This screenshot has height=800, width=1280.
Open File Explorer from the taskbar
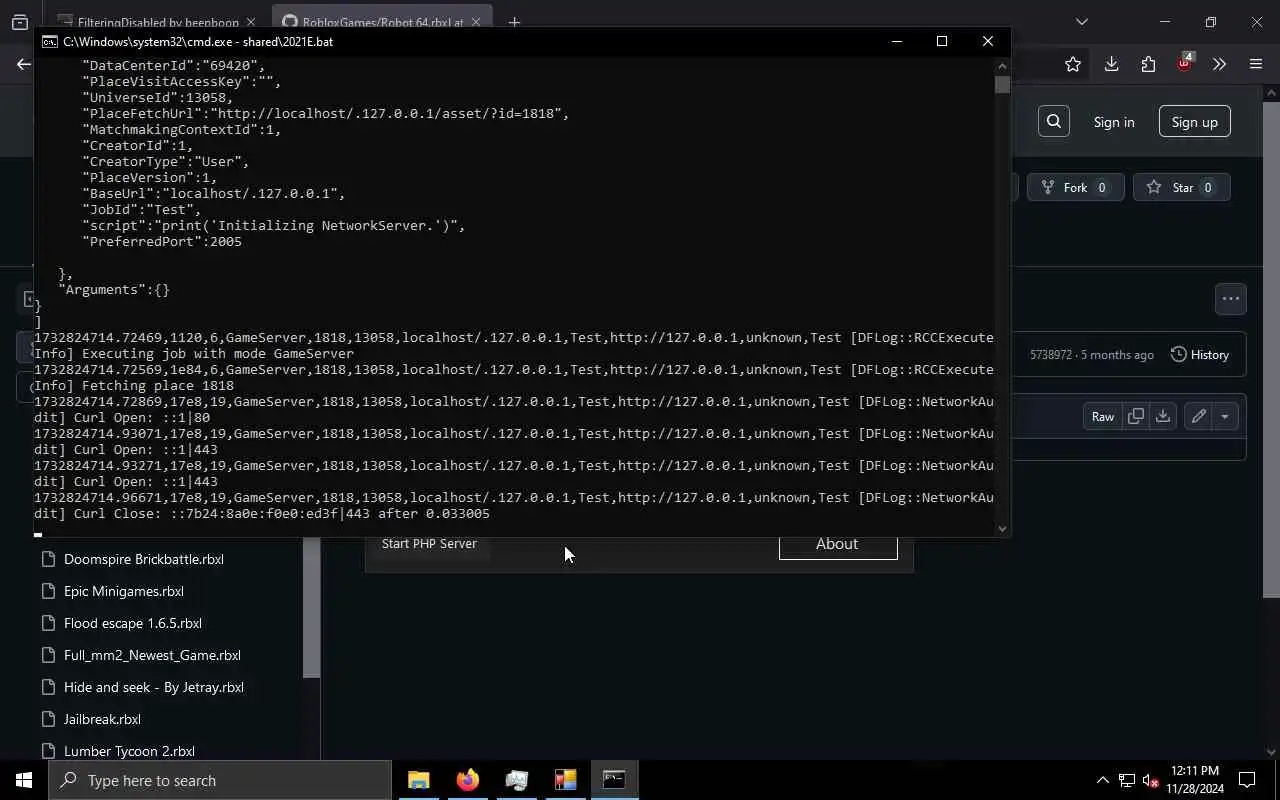418,780
